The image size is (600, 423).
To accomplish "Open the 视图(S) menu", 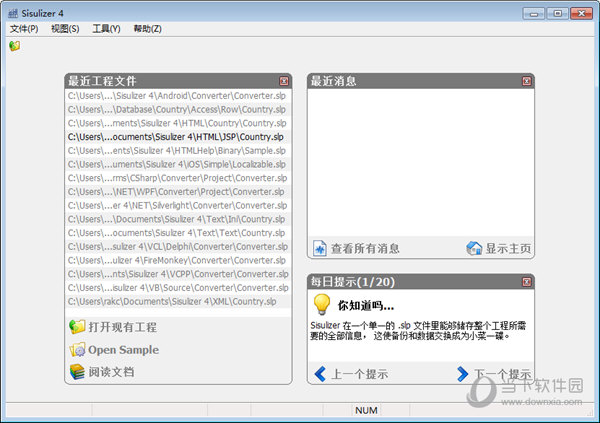I will tap(65, 29).
